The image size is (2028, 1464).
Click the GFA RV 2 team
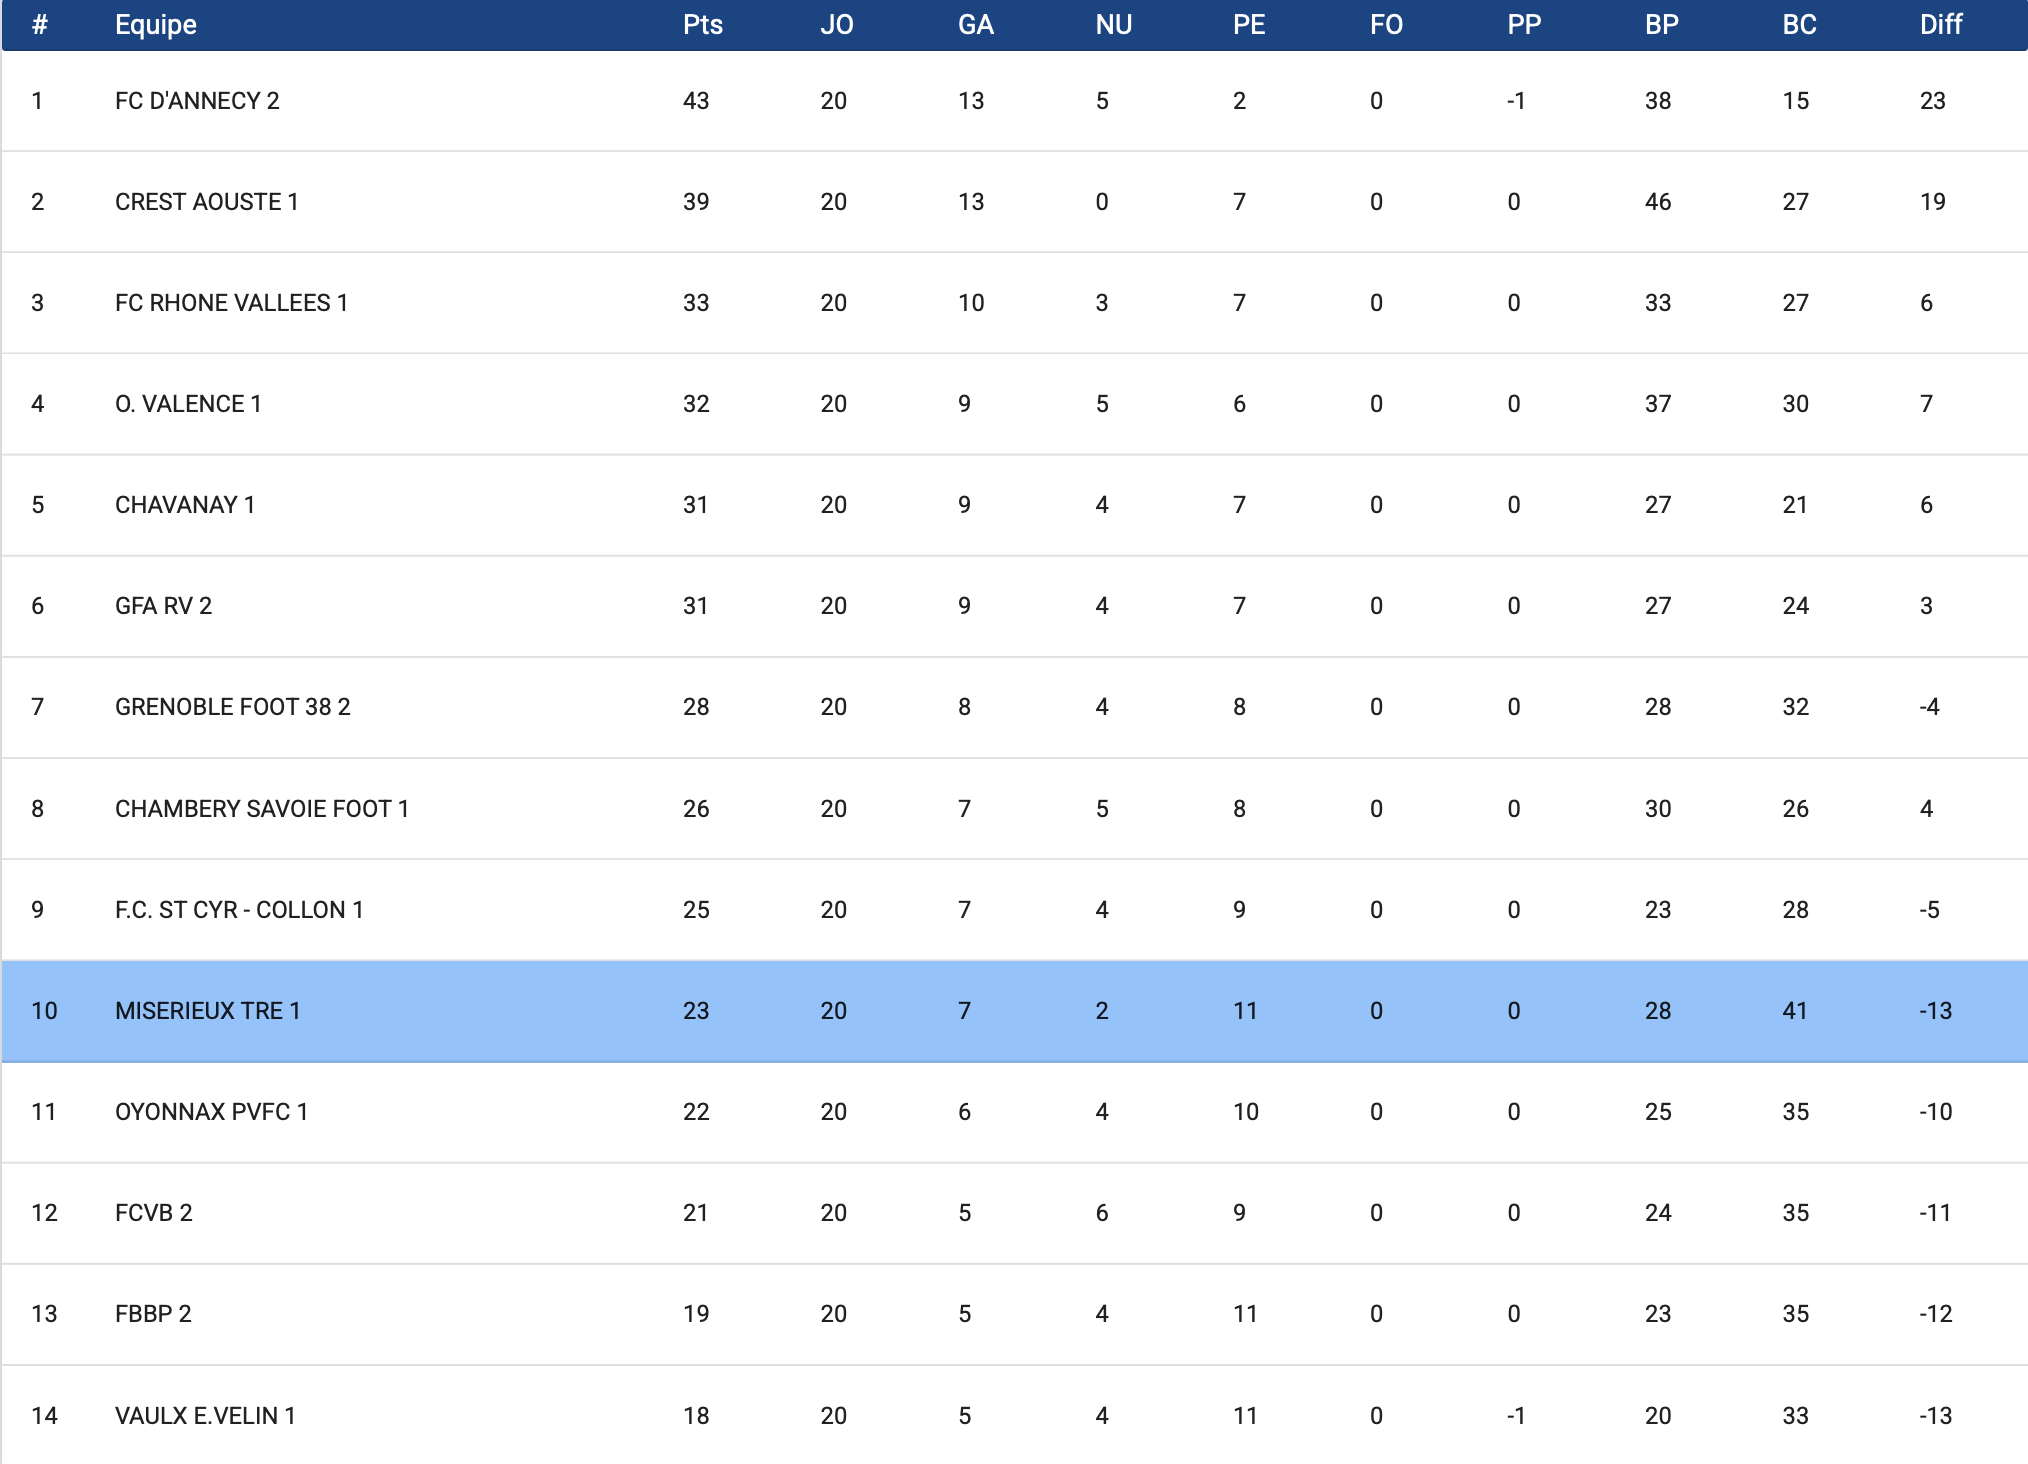point(163,606)
